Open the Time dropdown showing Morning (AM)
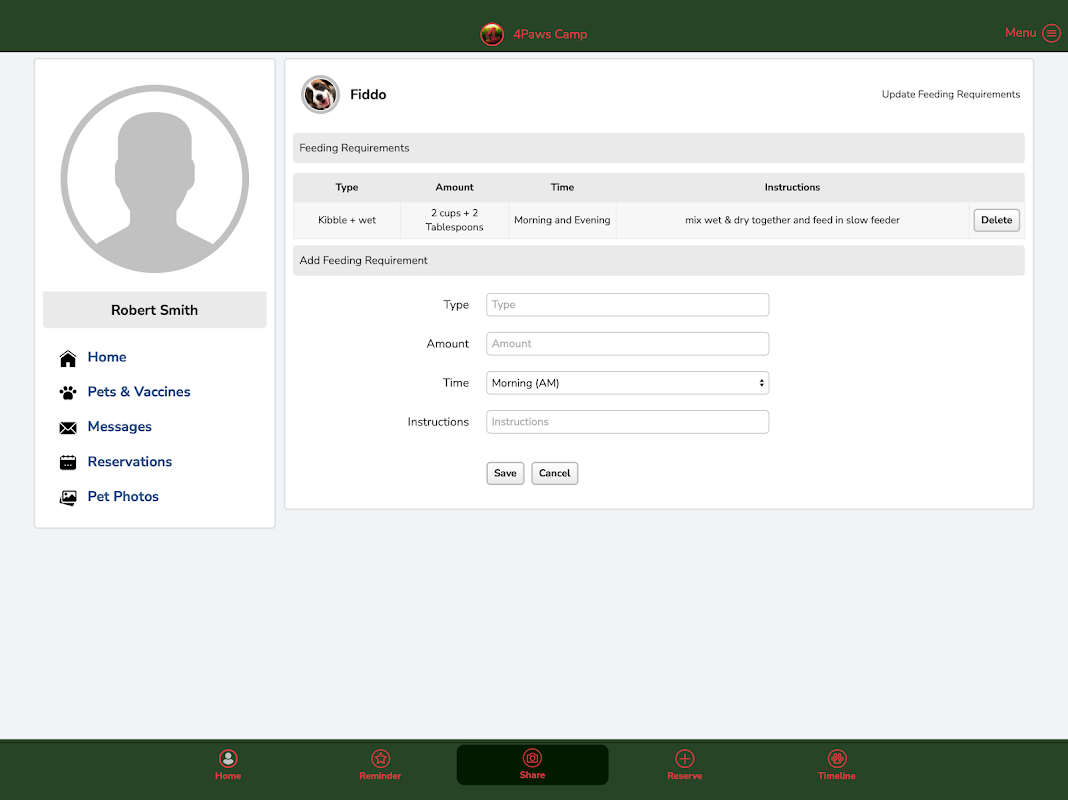The width and height of the screenshot is (1068, 800). point(627,383)
